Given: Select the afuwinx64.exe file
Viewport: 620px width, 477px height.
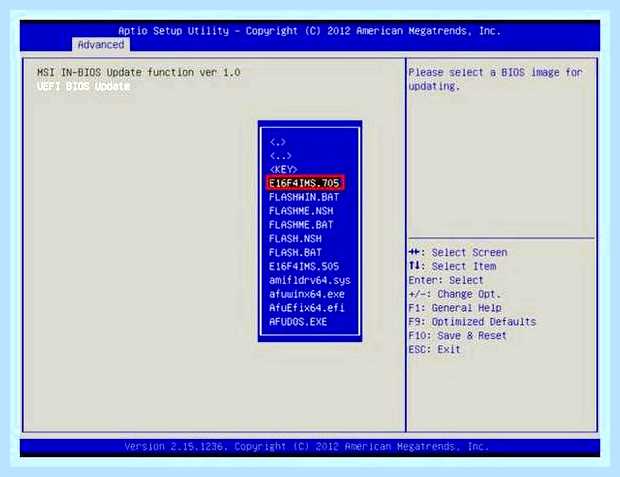Looking at the screenshot, I should 306,294.
